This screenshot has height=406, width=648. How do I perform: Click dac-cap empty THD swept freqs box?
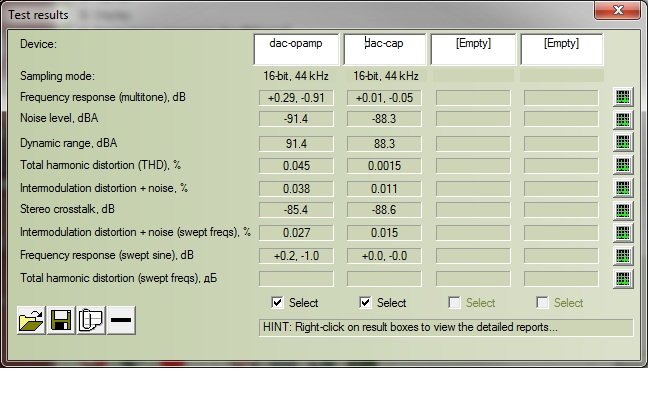(384, 279)
